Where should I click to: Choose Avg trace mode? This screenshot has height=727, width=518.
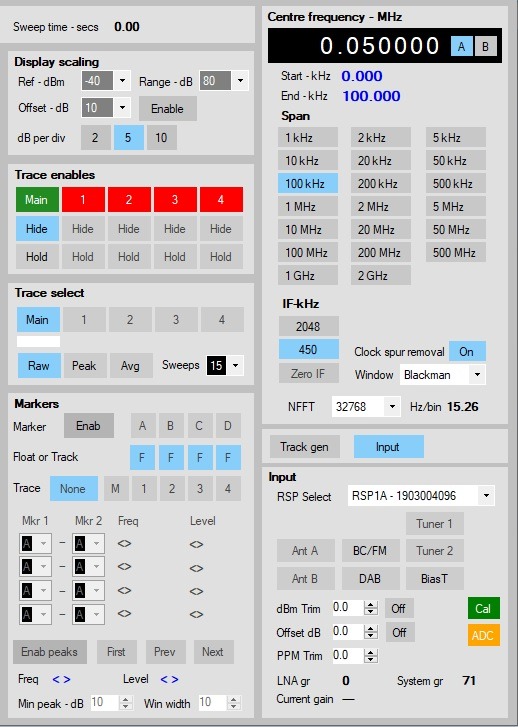131,365
